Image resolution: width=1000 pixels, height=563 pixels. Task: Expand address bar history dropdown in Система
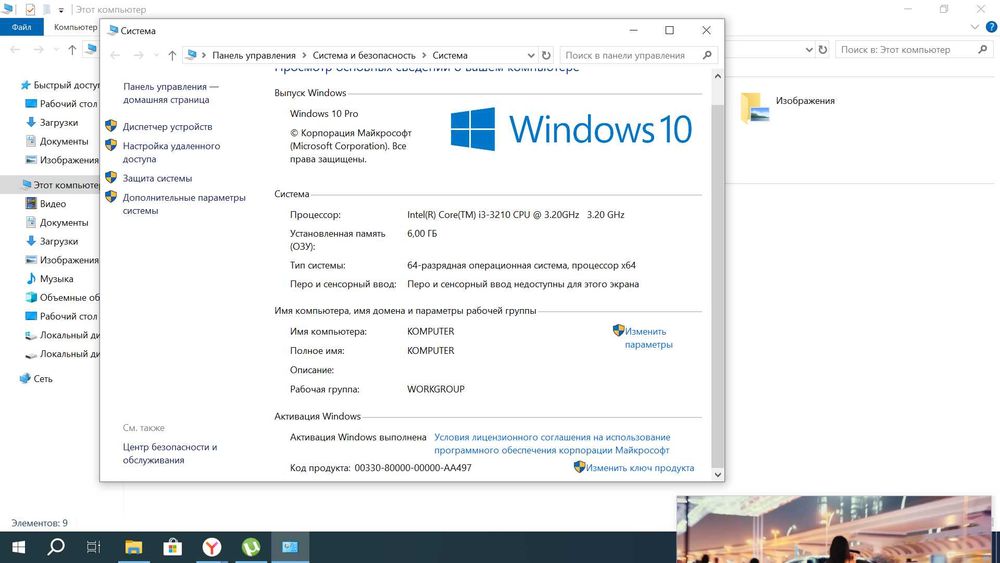click(531, 55)
